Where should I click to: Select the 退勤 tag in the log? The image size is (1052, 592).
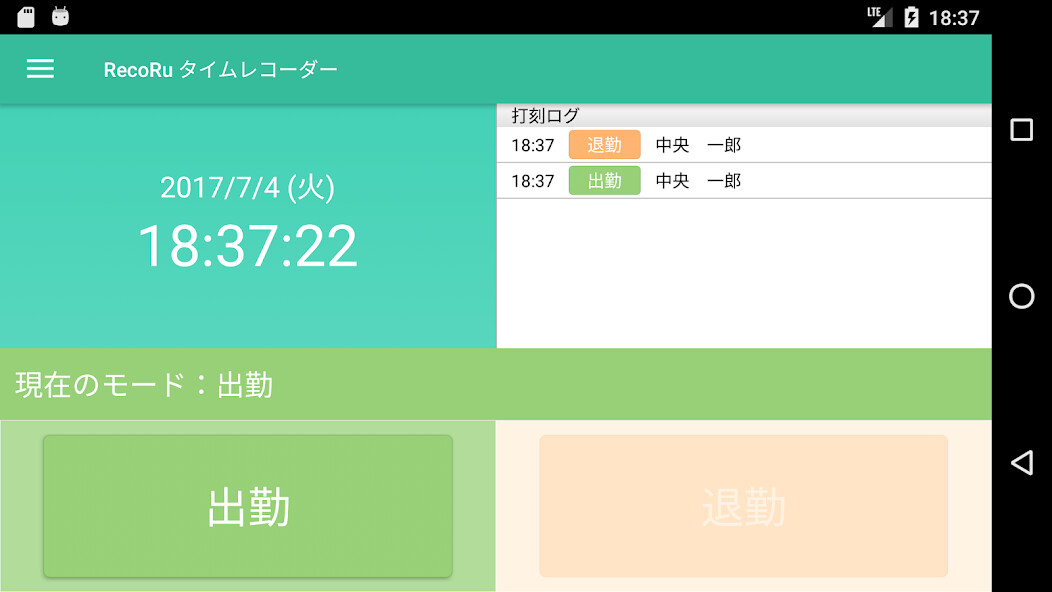click(x=604, y=145)
